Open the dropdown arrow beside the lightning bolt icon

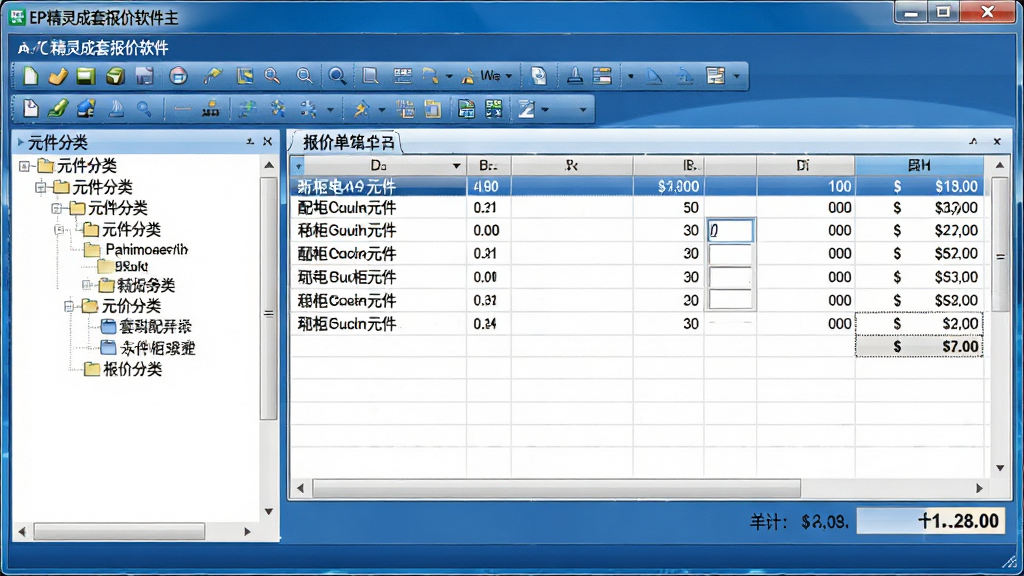tap(381, 109)
